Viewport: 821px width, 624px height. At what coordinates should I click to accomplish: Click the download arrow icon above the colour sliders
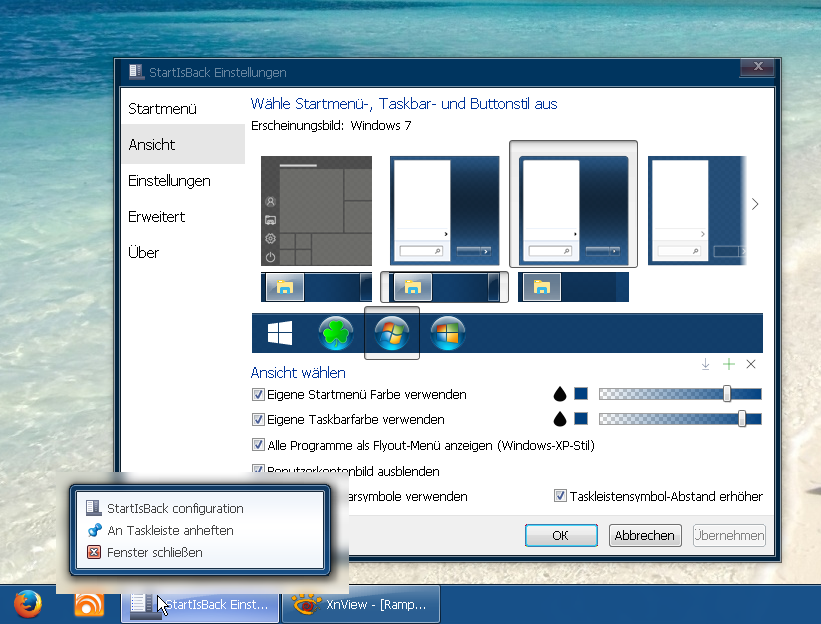point(706,364)
